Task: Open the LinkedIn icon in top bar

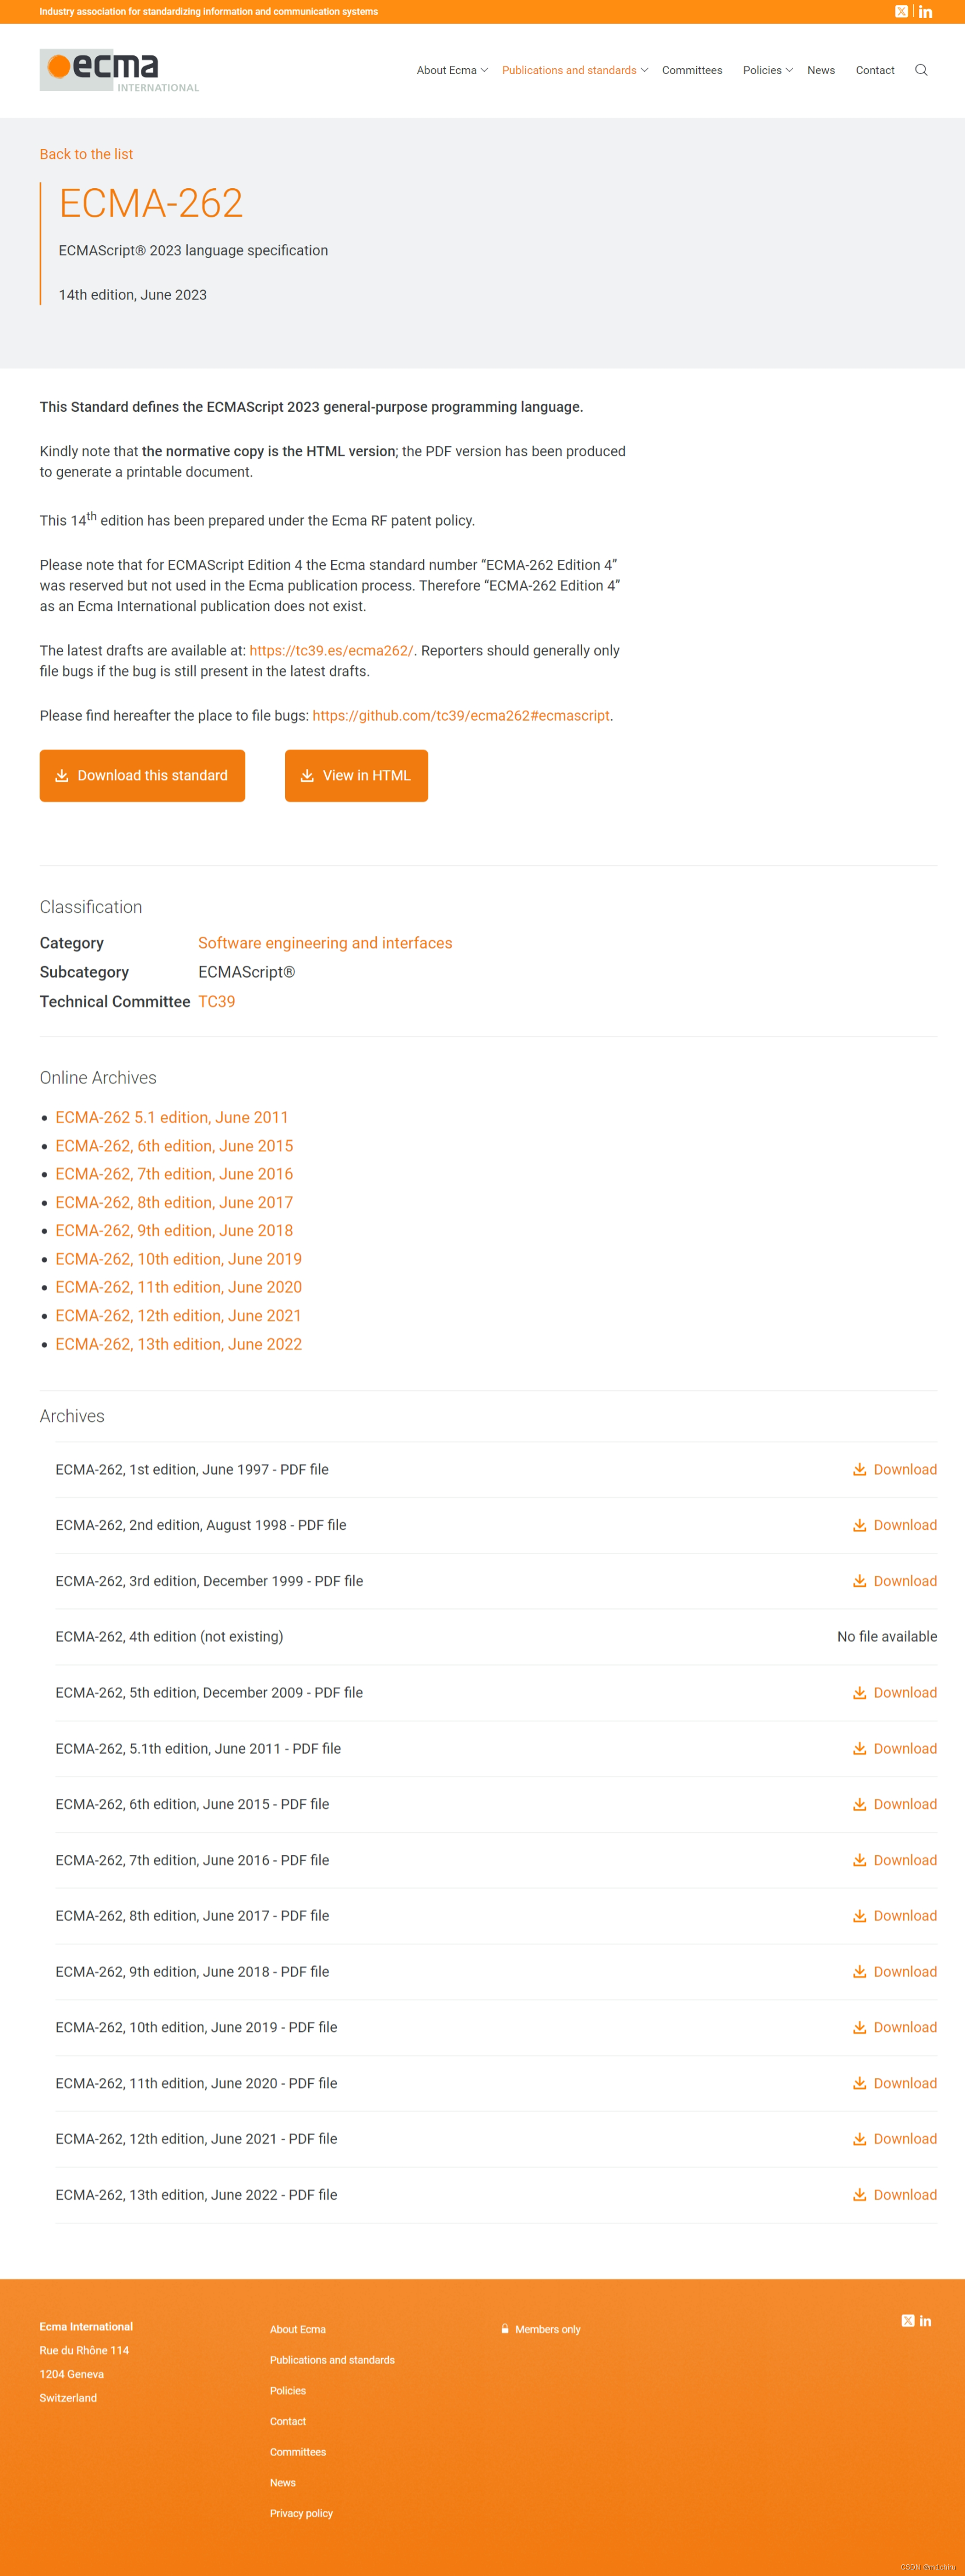Action: pos(926,12)
